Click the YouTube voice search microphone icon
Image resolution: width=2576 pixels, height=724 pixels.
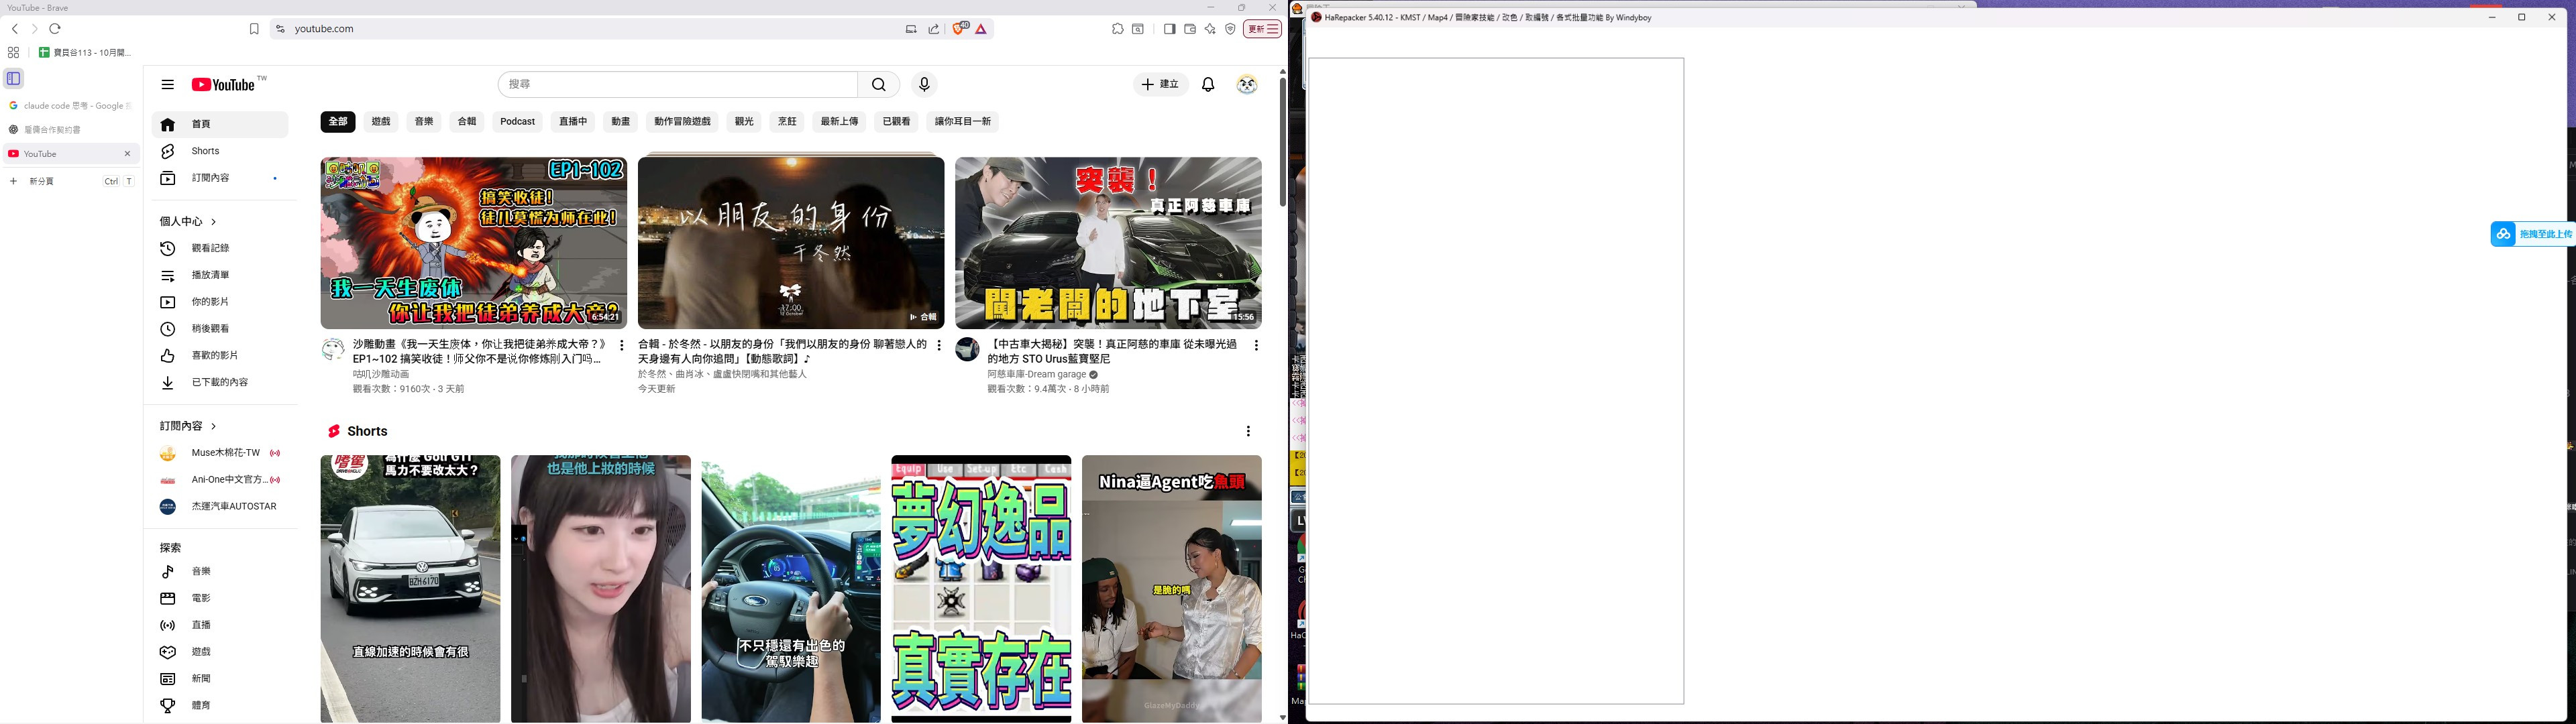point(924,85)
